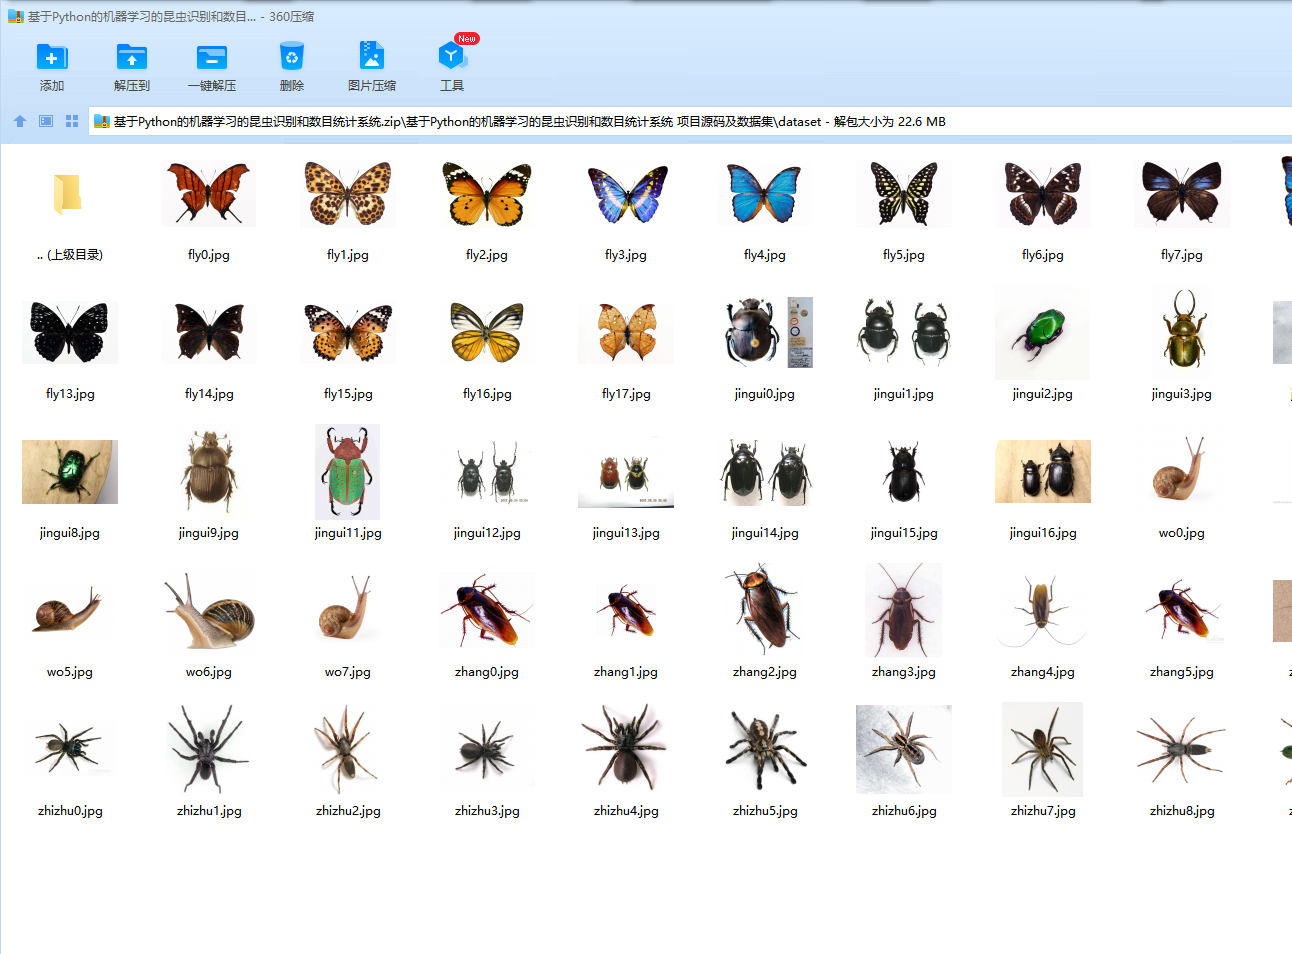
Task: Select the jingui13.jpg thumbnail
Action: pos(626,472)
